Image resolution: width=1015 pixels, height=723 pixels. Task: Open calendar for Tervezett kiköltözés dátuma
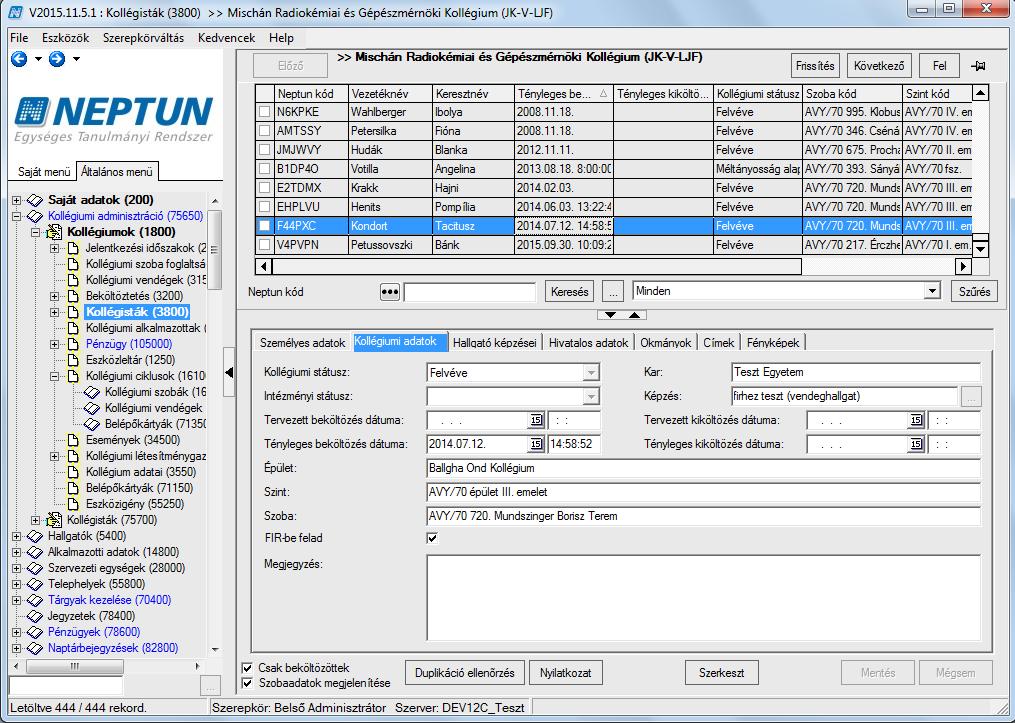(915, 420)
